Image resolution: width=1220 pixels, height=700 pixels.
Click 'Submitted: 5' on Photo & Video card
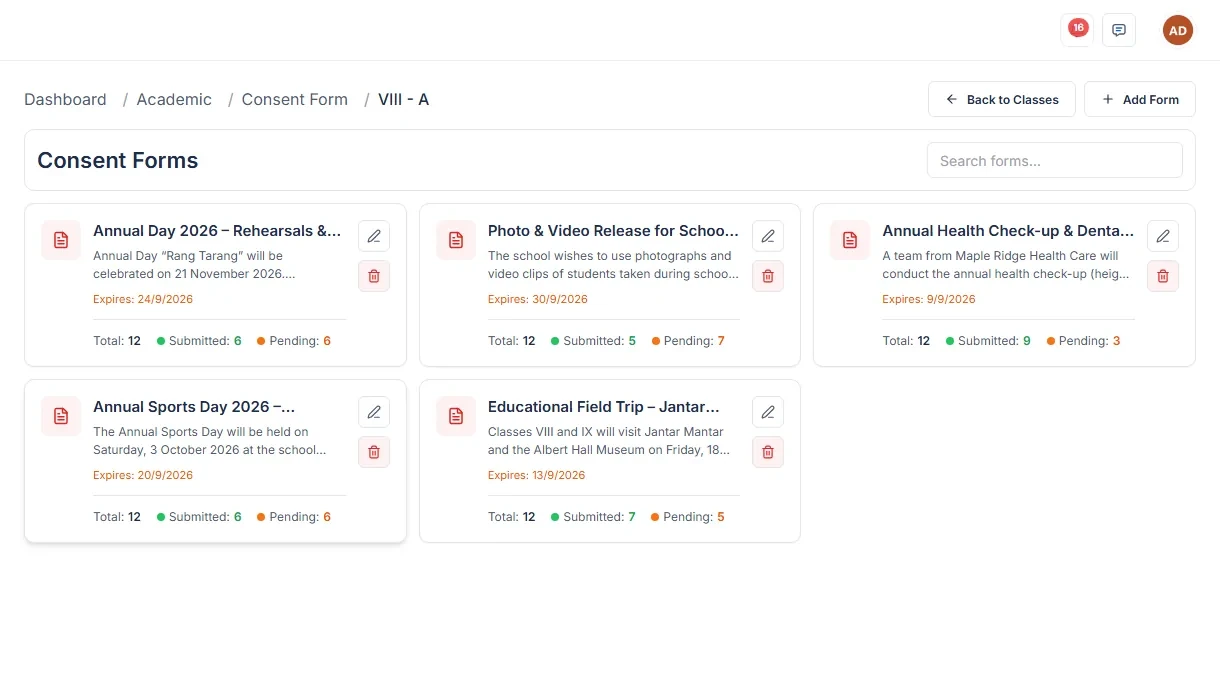point(593,341)
